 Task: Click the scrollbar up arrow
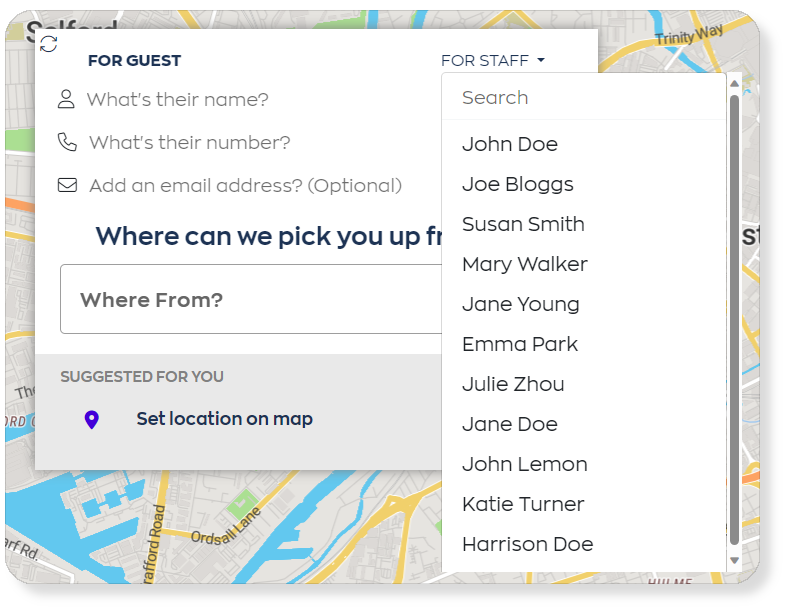734,83
